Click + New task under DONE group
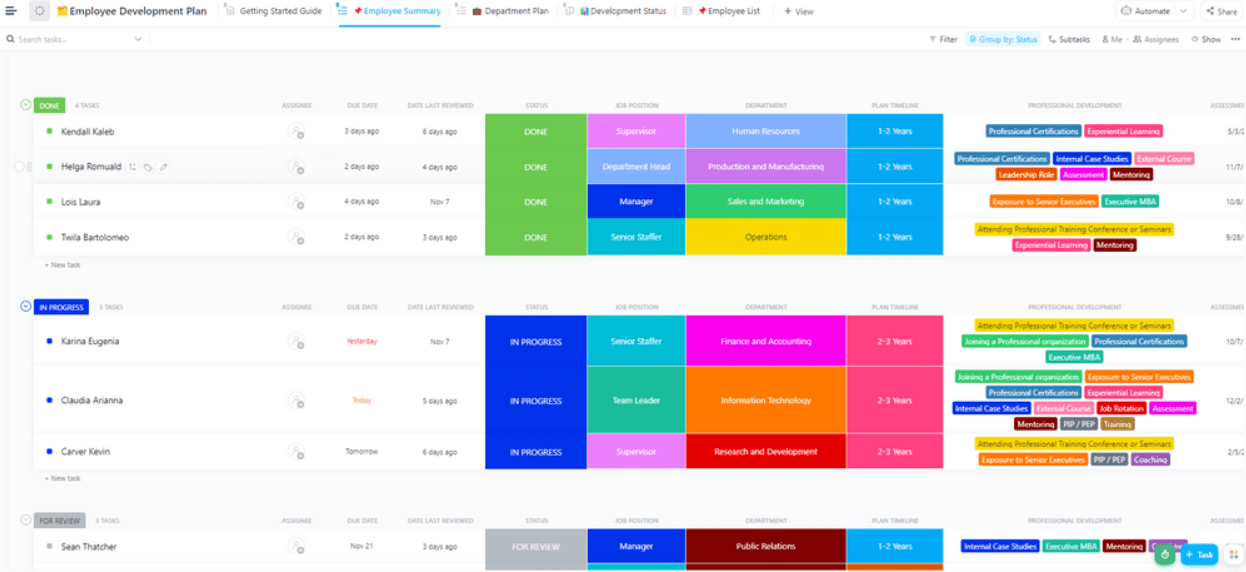 pos(63,265)
